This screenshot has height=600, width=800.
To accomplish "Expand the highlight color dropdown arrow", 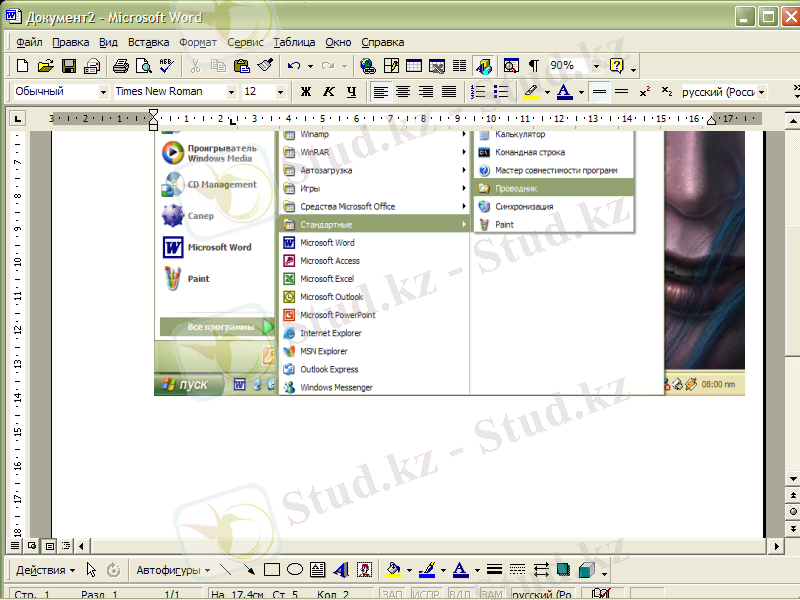I will click(547, 92).
